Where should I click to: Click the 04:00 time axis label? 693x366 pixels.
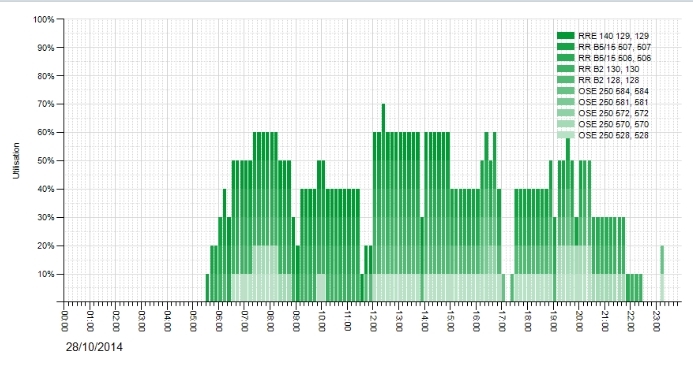point(167,320)
